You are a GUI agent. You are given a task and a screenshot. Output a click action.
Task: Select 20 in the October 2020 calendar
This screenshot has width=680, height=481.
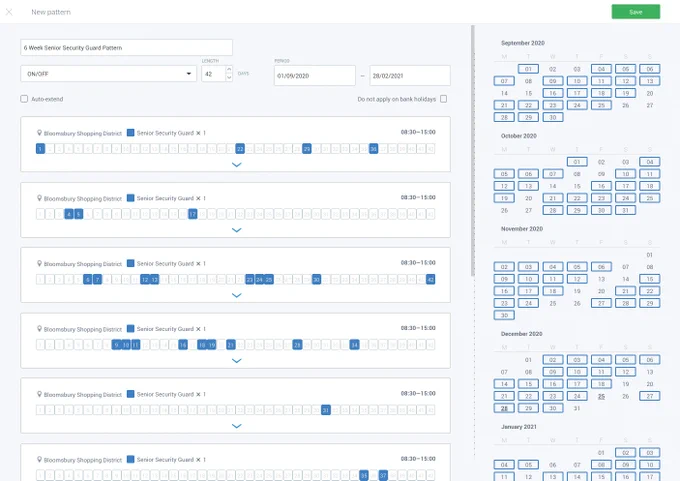[x=528, y=198]
